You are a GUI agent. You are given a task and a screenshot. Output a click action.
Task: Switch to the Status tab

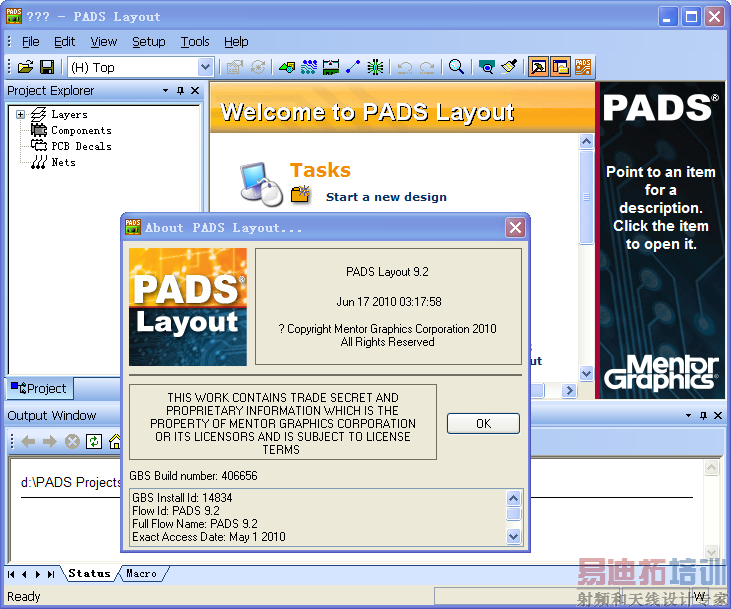click(x=89, y=574)
